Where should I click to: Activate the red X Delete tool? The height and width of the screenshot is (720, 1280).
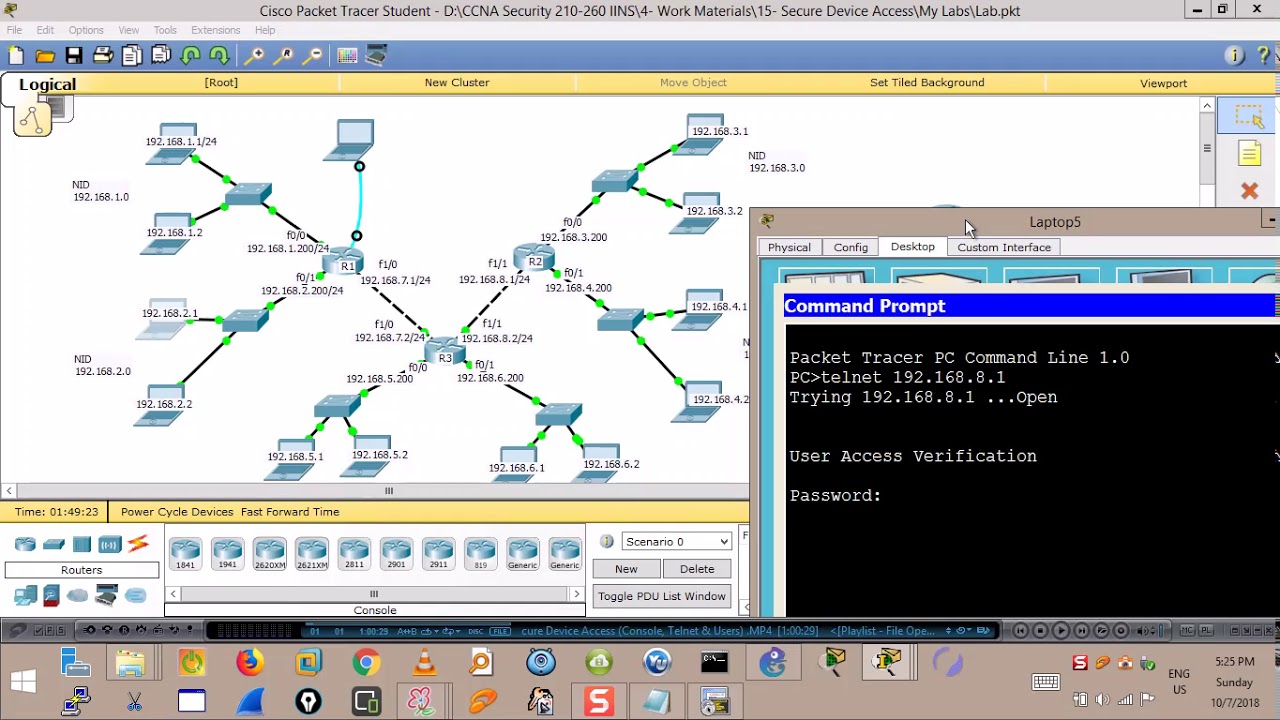tap(1249, 190)
